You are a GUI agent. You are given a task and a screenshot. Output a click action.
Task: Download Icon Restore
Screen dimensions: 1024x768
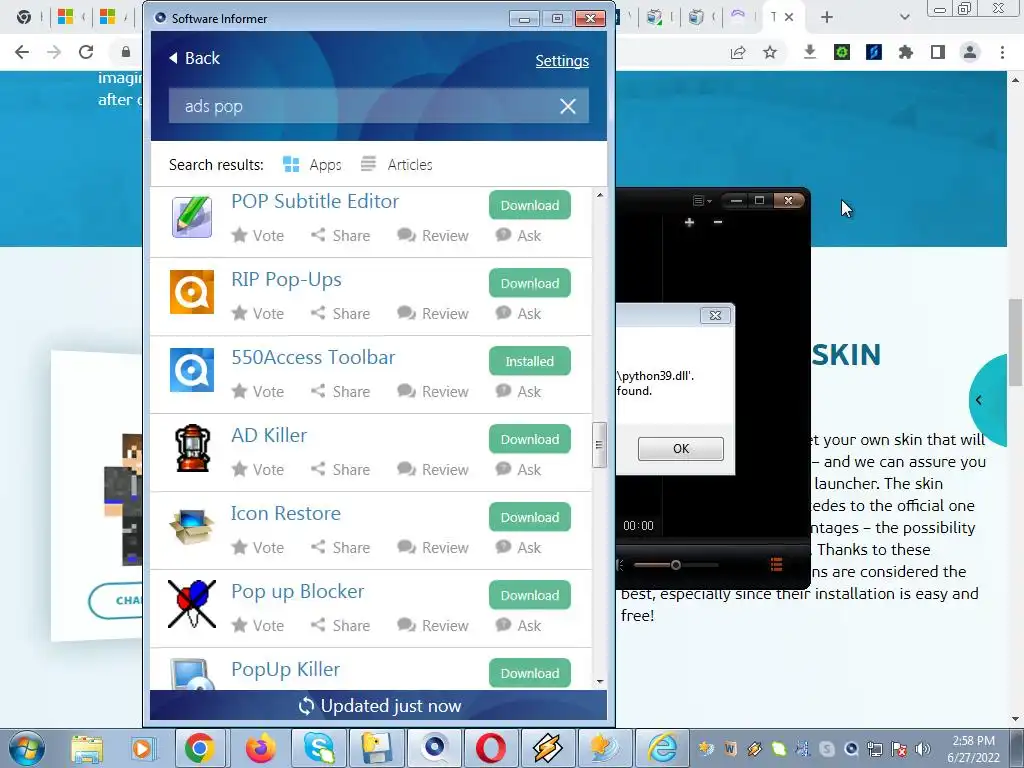[530, 517]
